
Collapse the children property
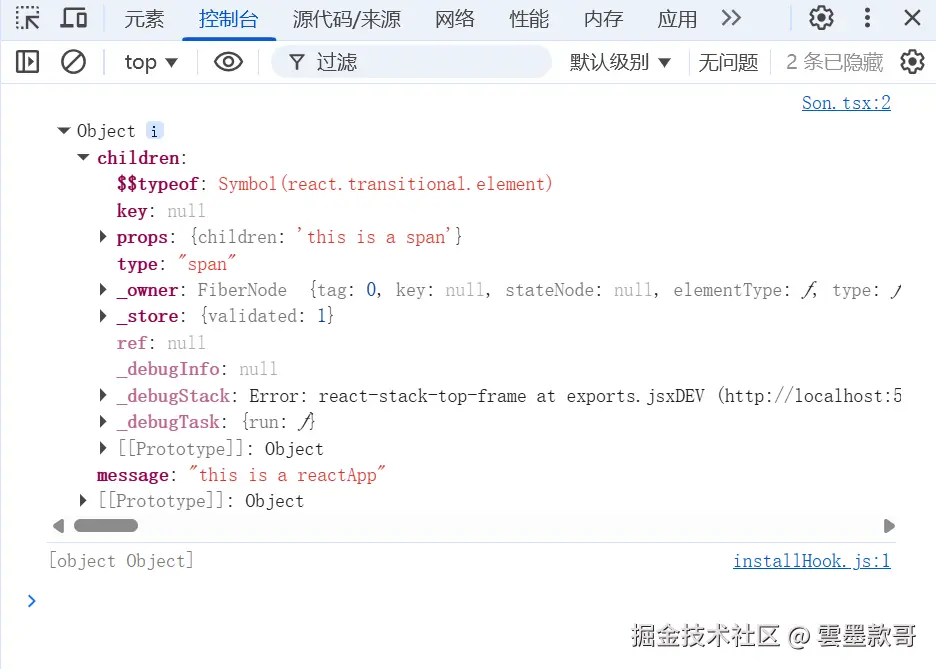pos(83,157)
